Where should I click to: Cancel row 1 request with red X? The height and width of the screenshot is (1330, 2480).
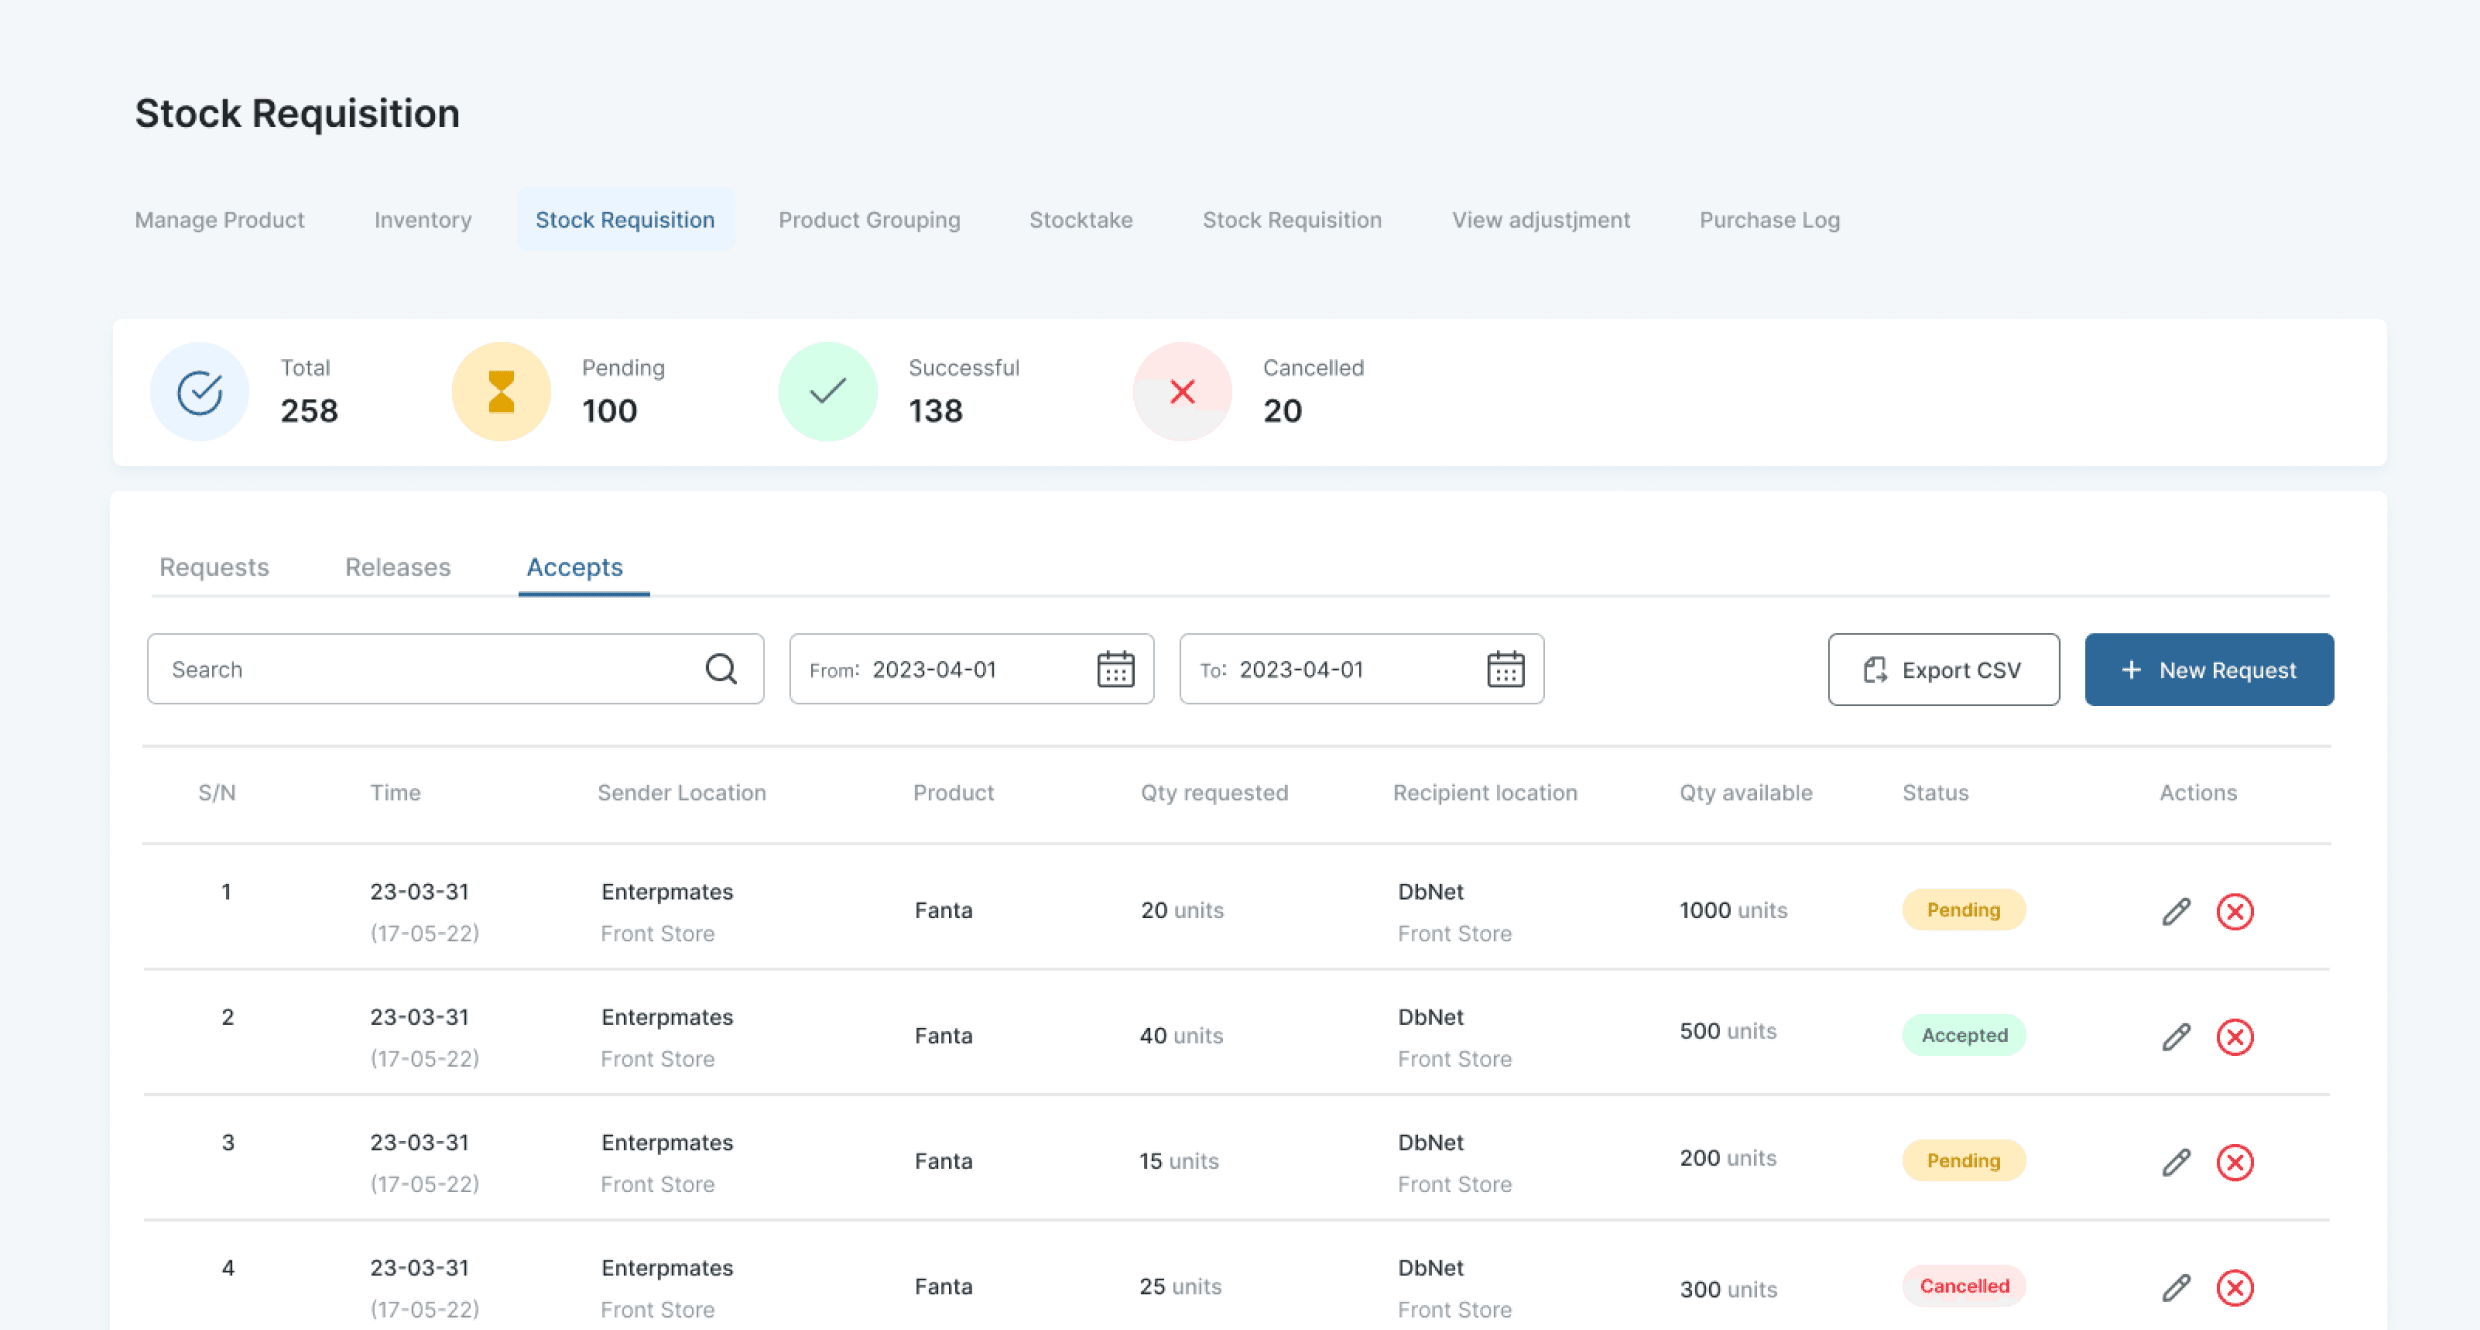click(2234, 911)
